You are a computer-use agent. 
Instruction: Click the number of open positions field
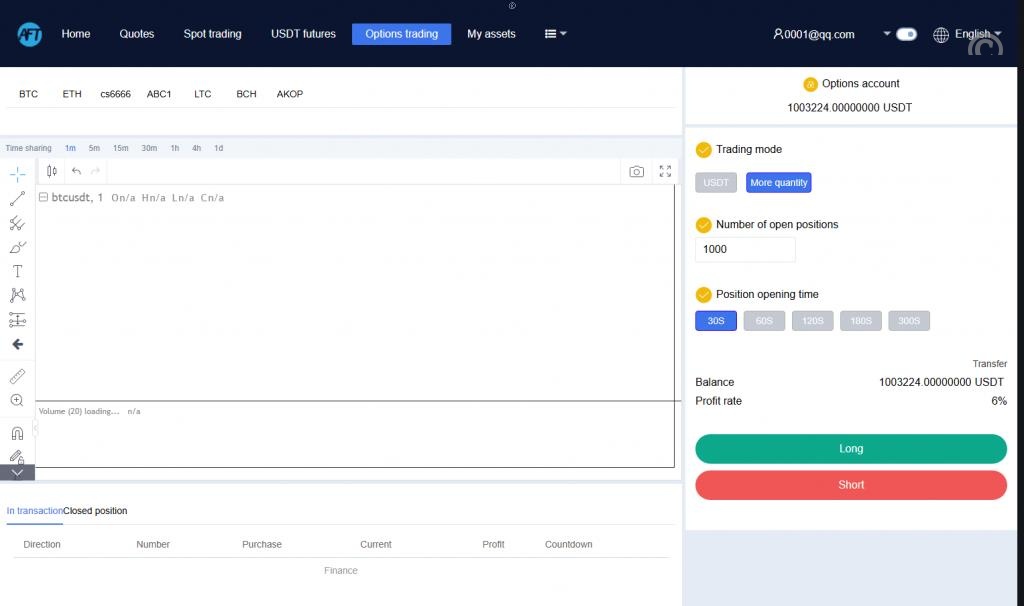pyautogui.click(x=745, y=249)
